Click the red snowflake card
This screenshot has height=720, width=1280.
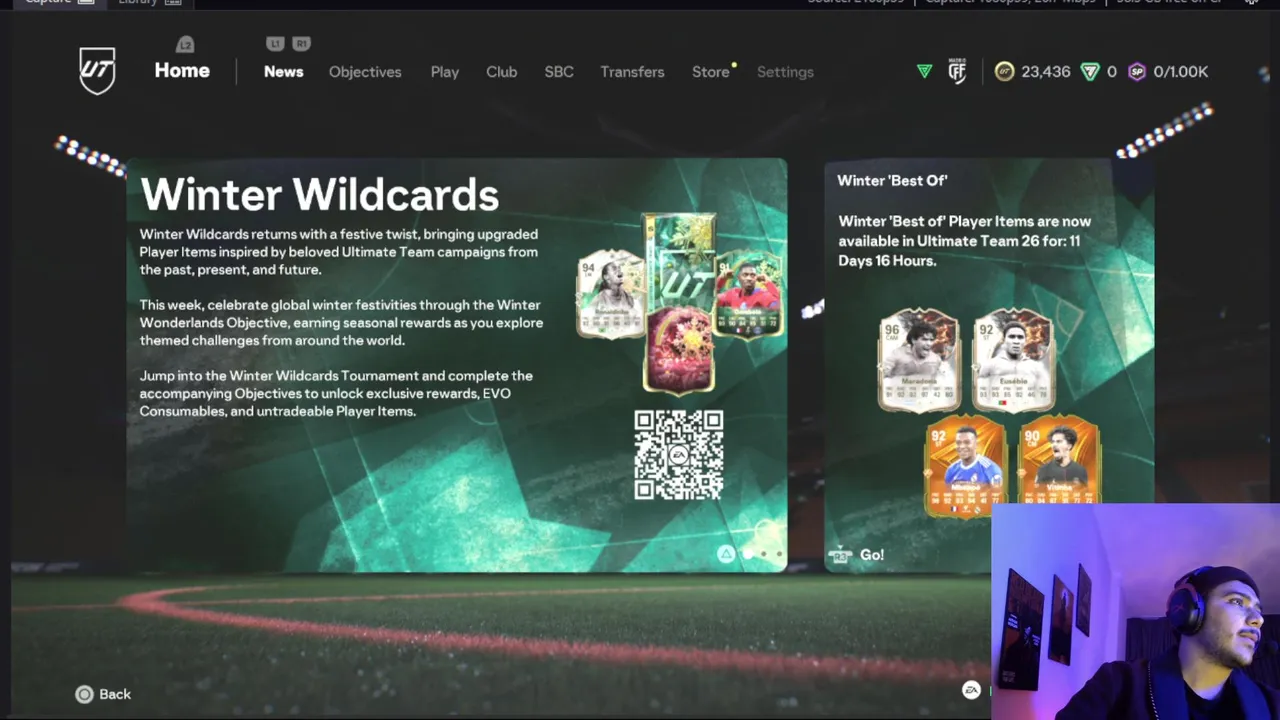(x=679, y=350)
